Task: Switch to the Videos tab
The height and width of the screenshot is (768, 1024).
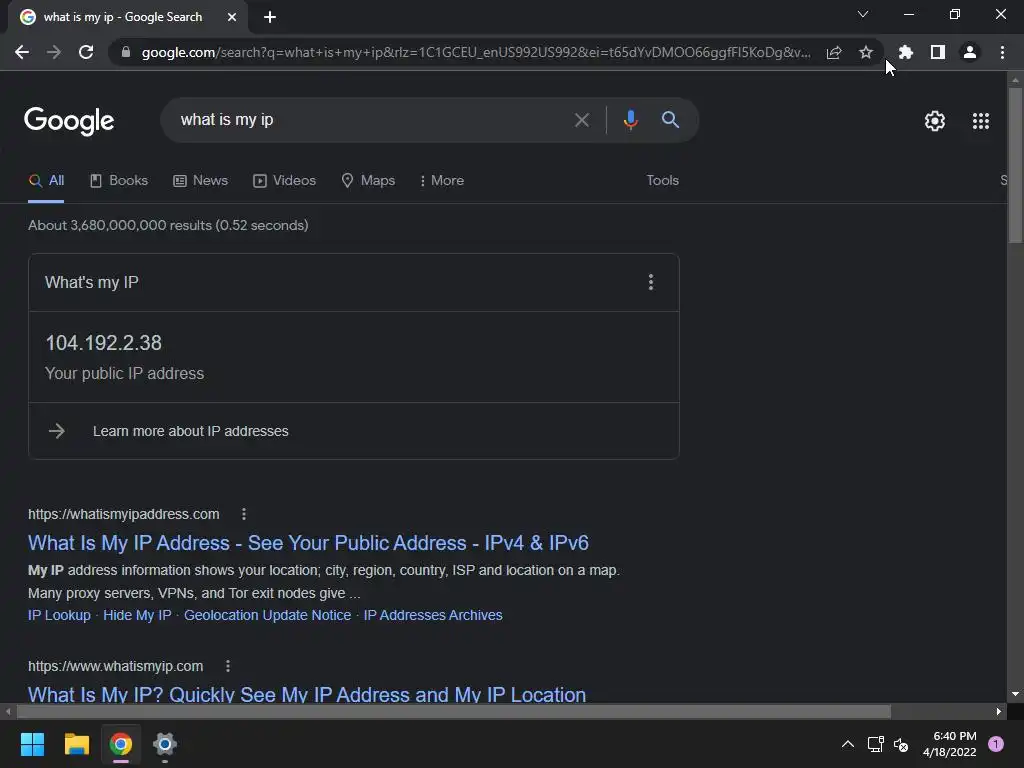Action: (x=284, y=181)
